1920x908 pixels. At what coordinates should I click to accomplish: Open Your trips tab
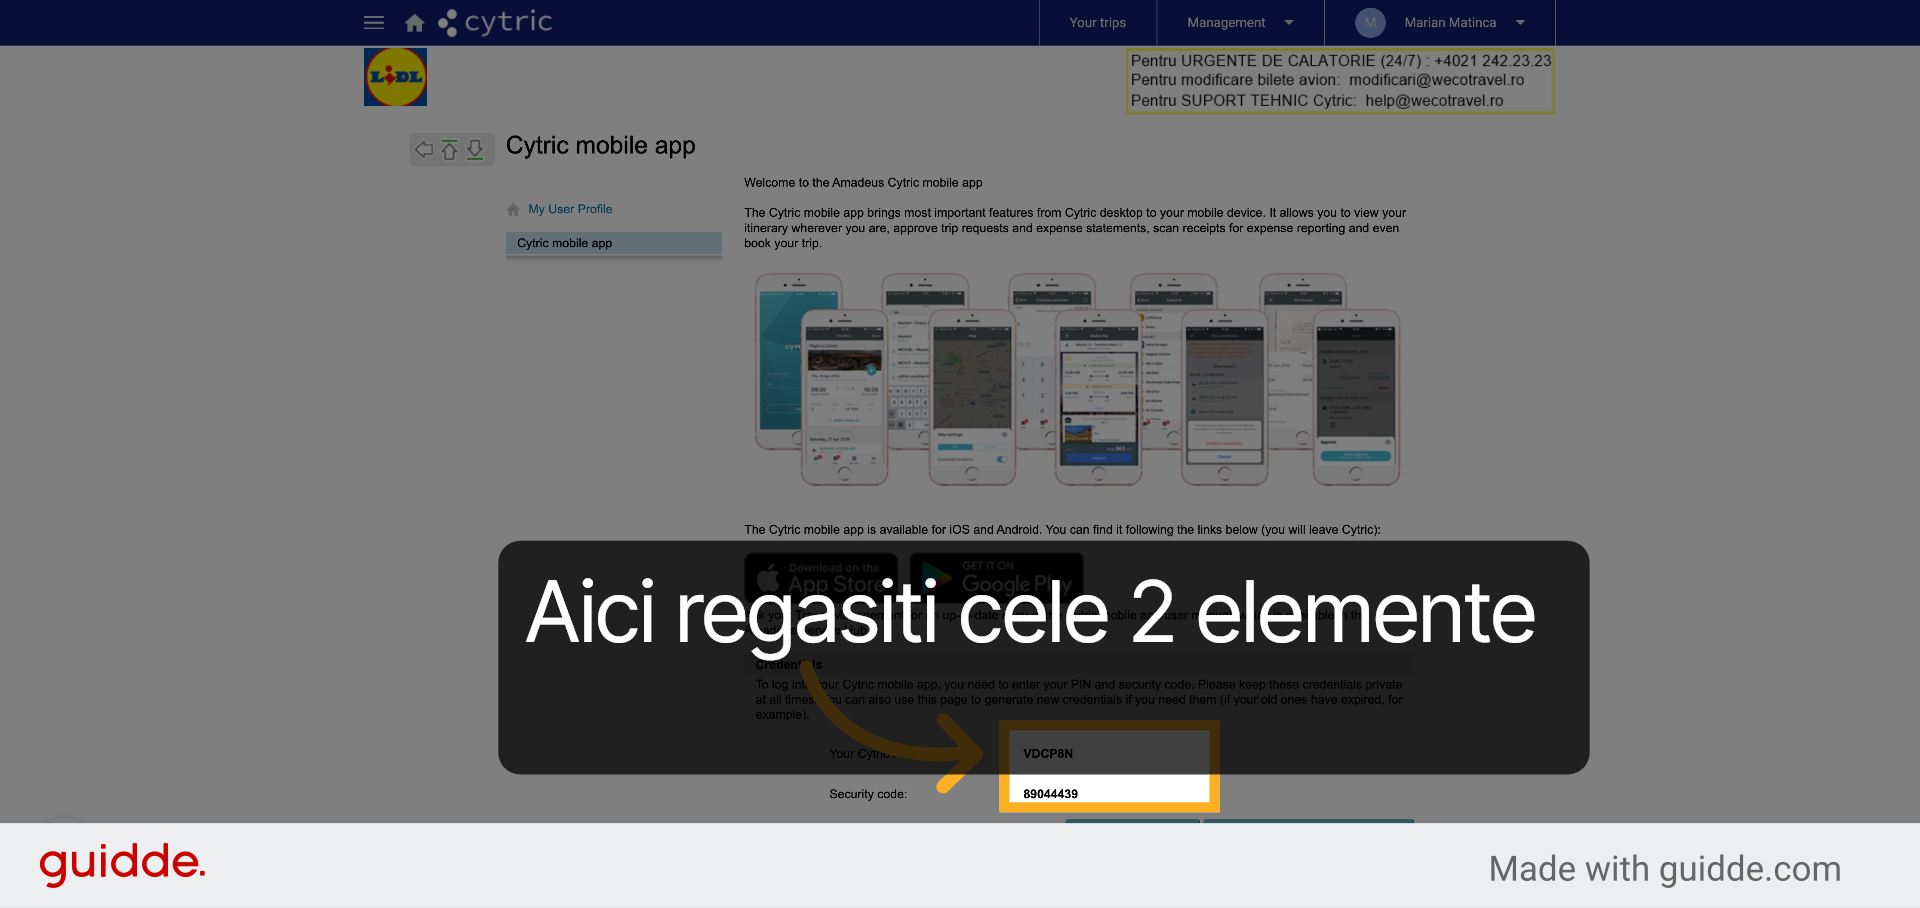[1097, 22]
